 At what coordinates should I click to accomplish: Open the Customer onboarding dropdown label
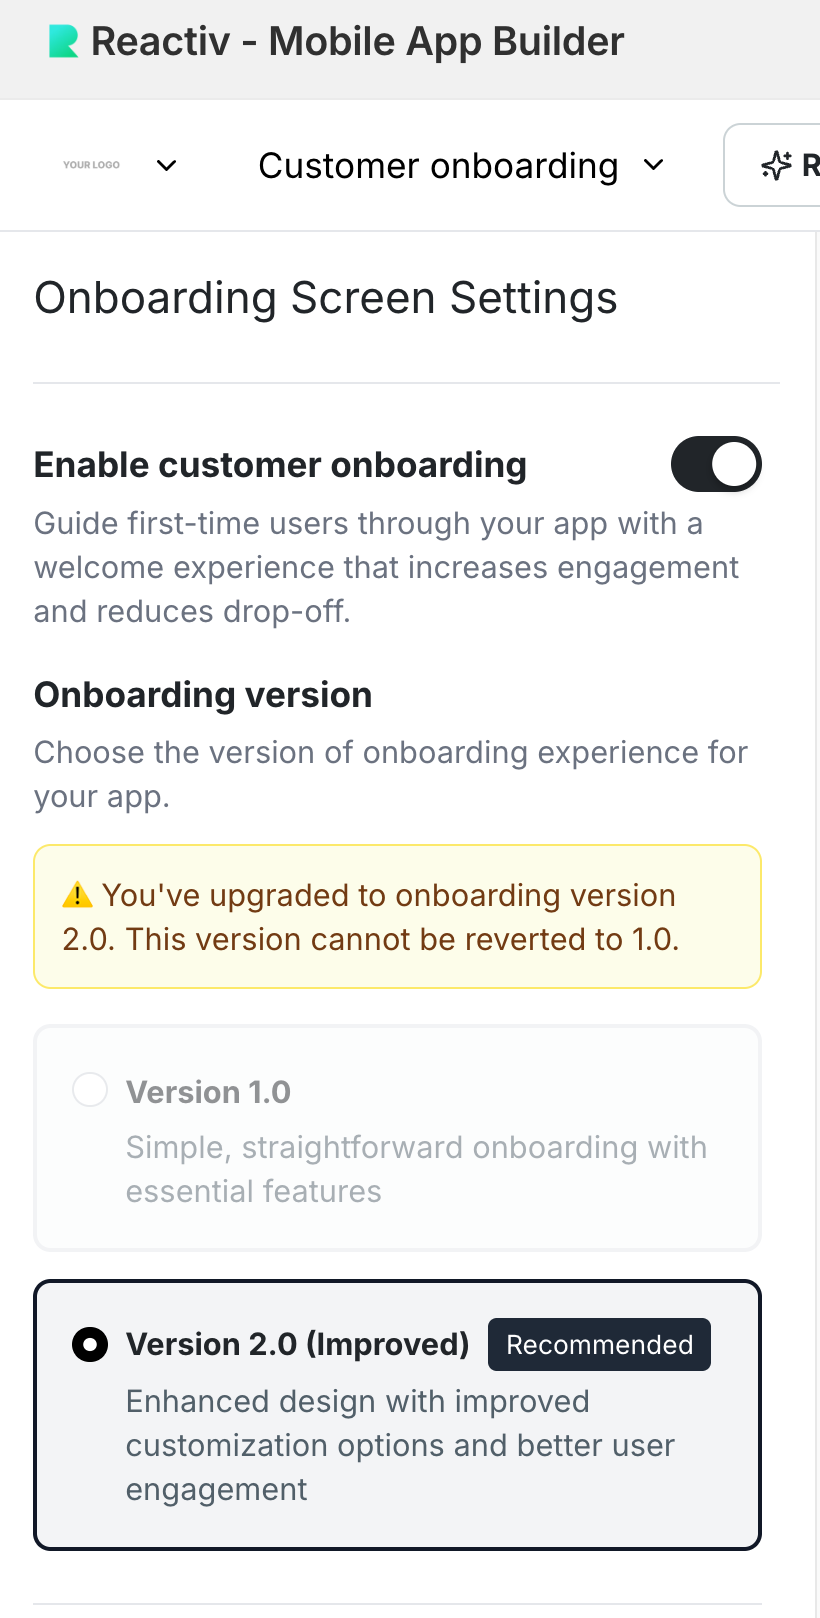438,165
